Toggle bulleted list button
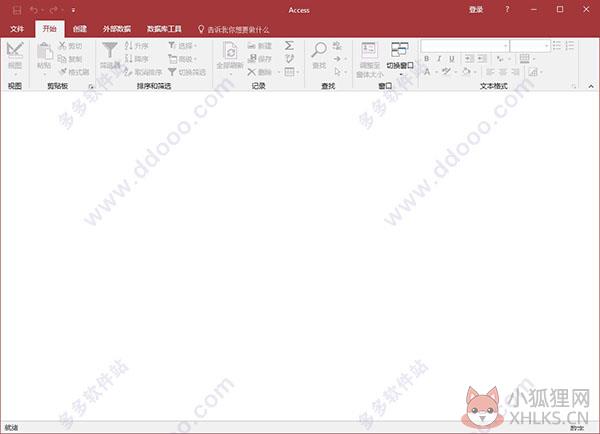Image resolution: width=600 pixels, height=434 pixels. pos(557,46)
